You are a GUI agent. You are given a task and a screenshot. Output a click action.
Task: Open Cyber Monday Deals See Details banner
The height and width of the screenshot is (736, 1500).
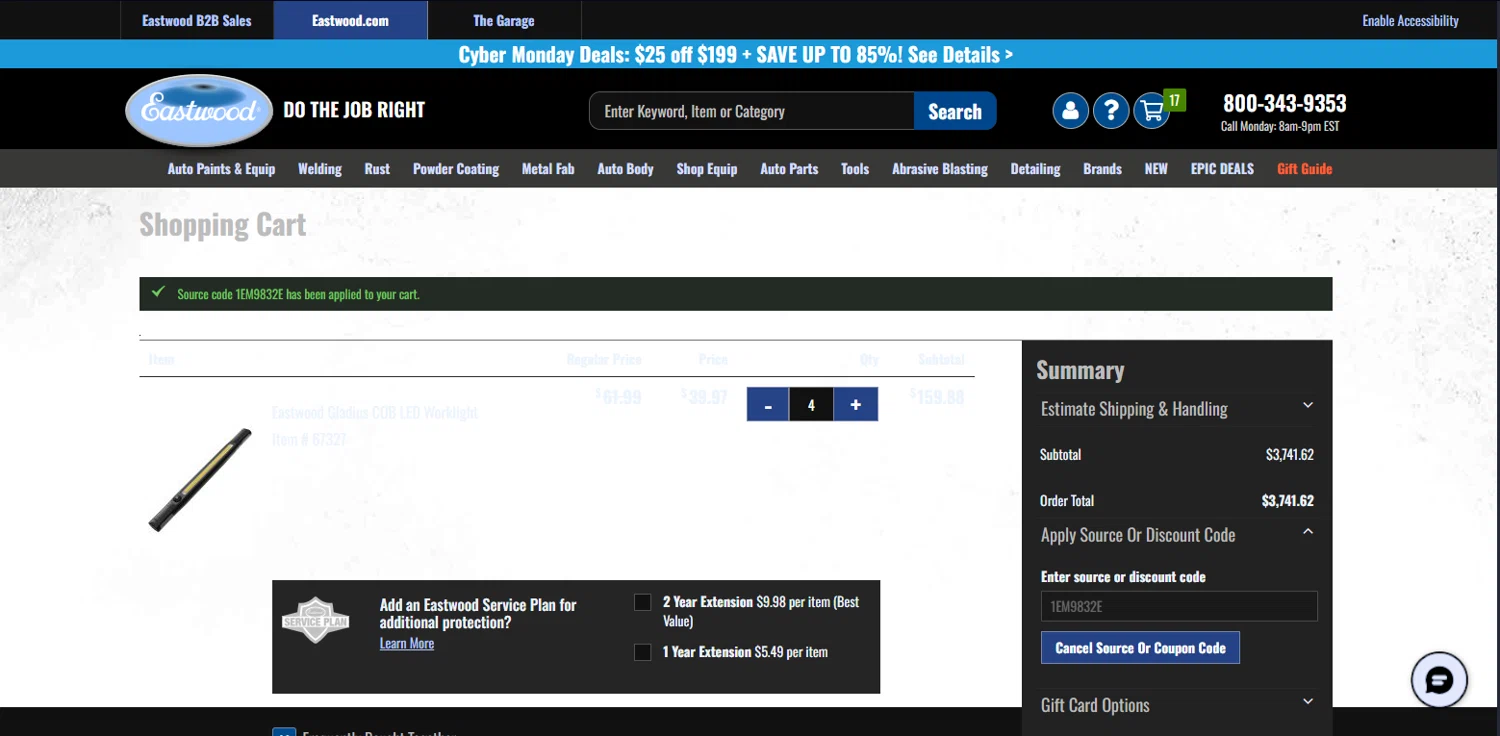coord(735,54)
